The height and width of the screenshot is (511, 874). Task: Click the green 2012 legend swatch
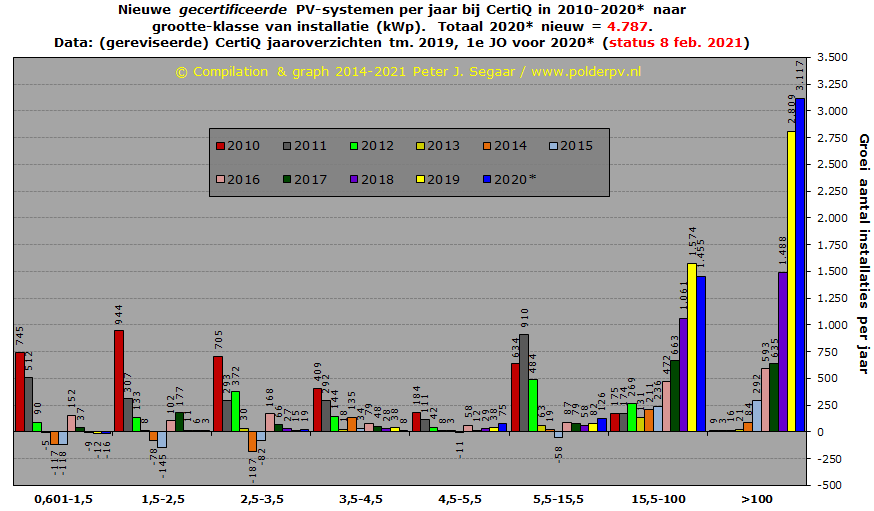tap(354, 146)
